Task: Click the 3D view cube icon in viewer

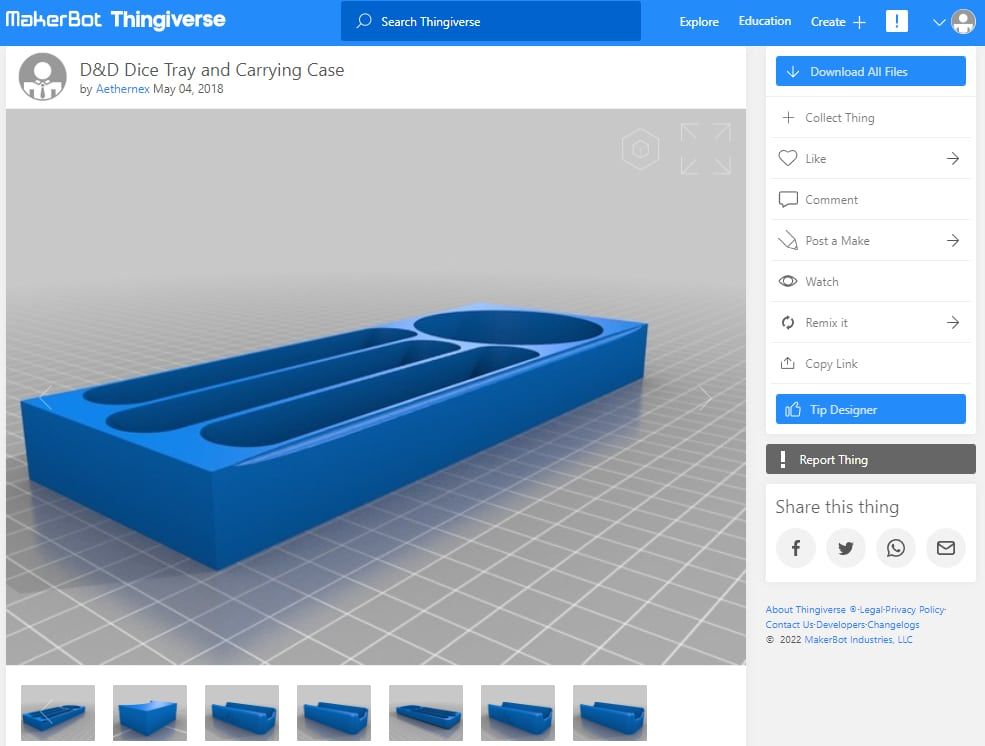Action: [x=641, y=148]
